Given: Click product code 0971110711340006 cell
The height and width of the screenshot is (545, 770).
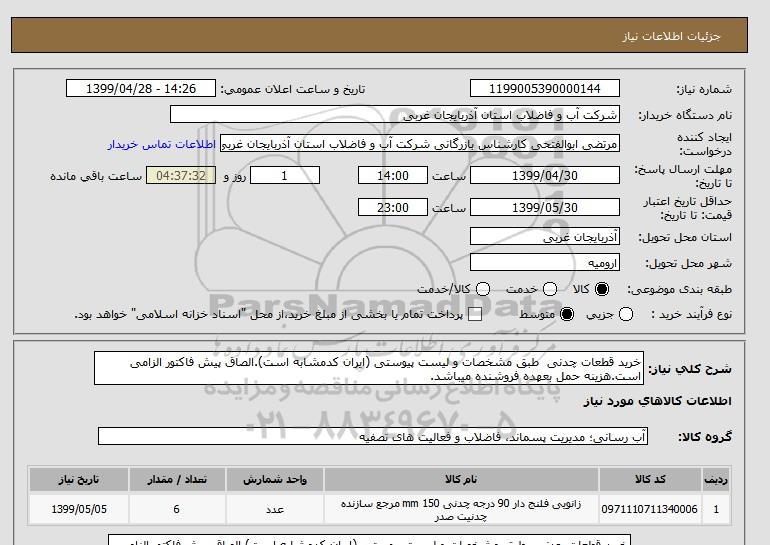Looking at the screenshot, I should click(x=650, y=510).
